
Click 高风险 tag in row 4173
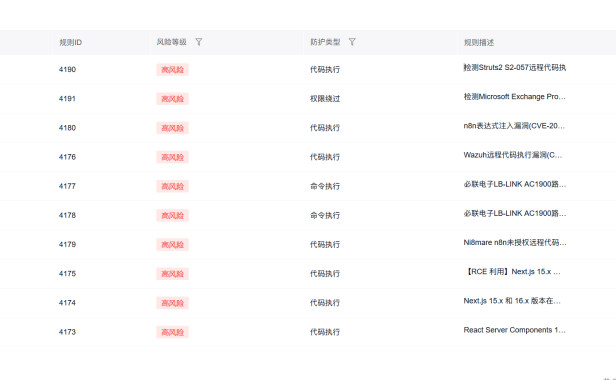(x=172, y=332)
